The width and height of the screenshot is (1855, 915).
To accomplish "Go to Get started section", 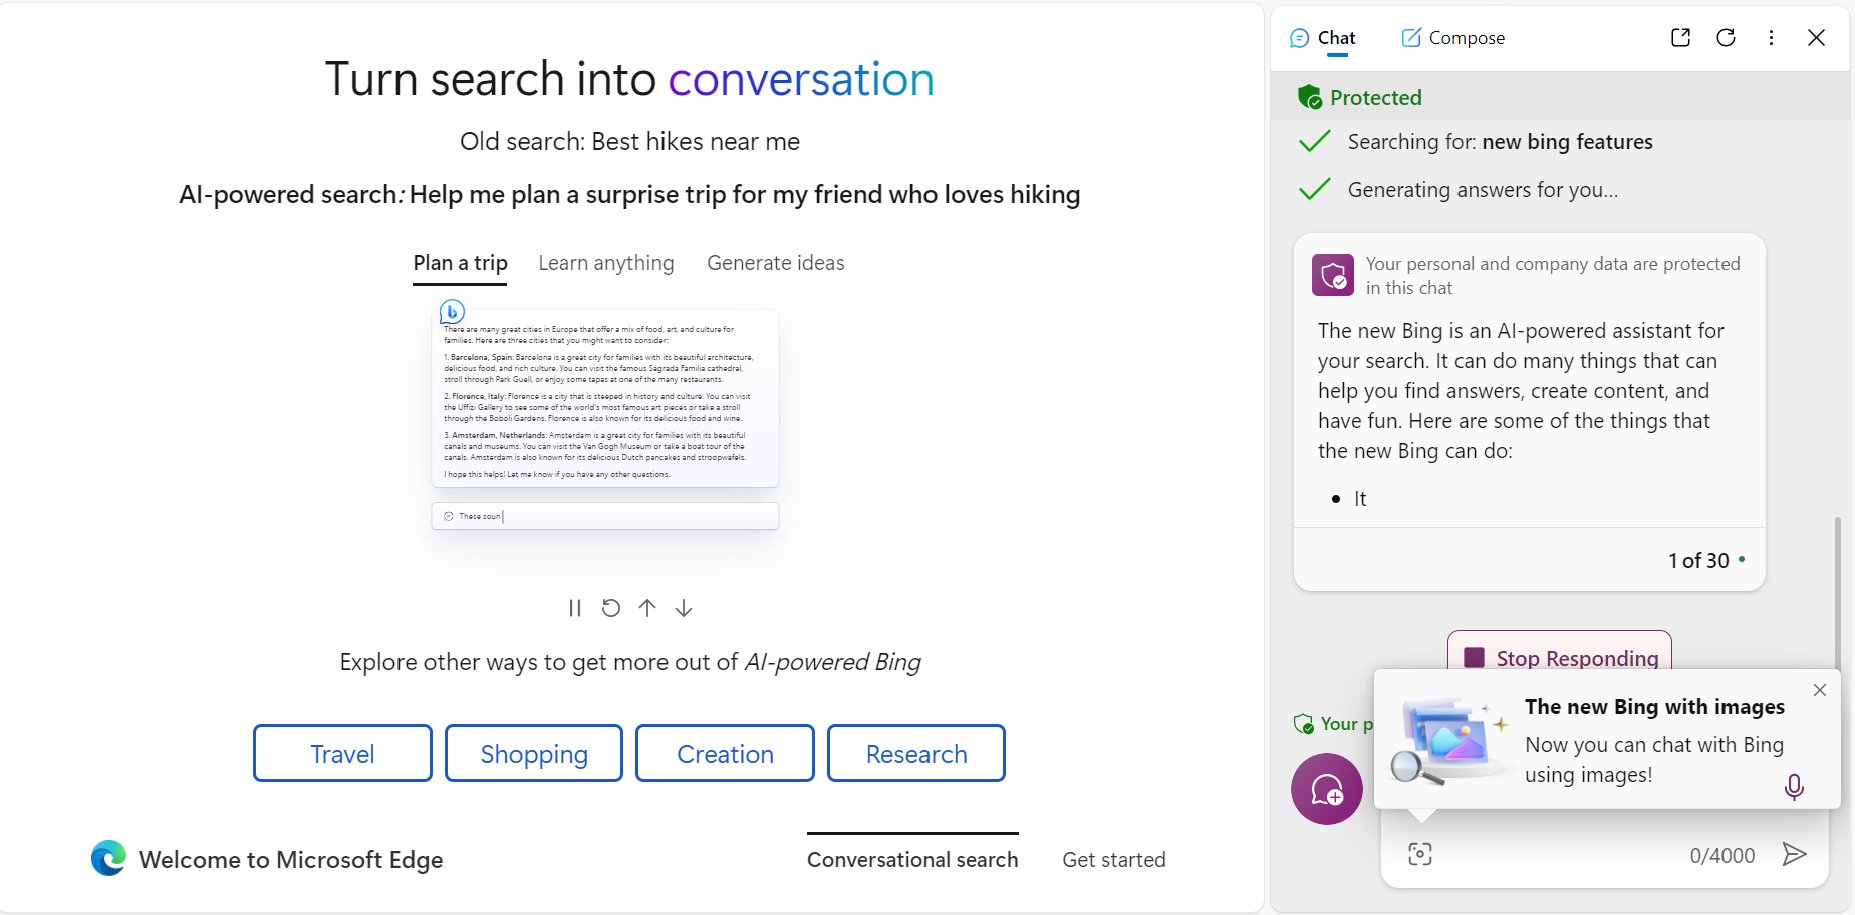I will pos(1114,860).
